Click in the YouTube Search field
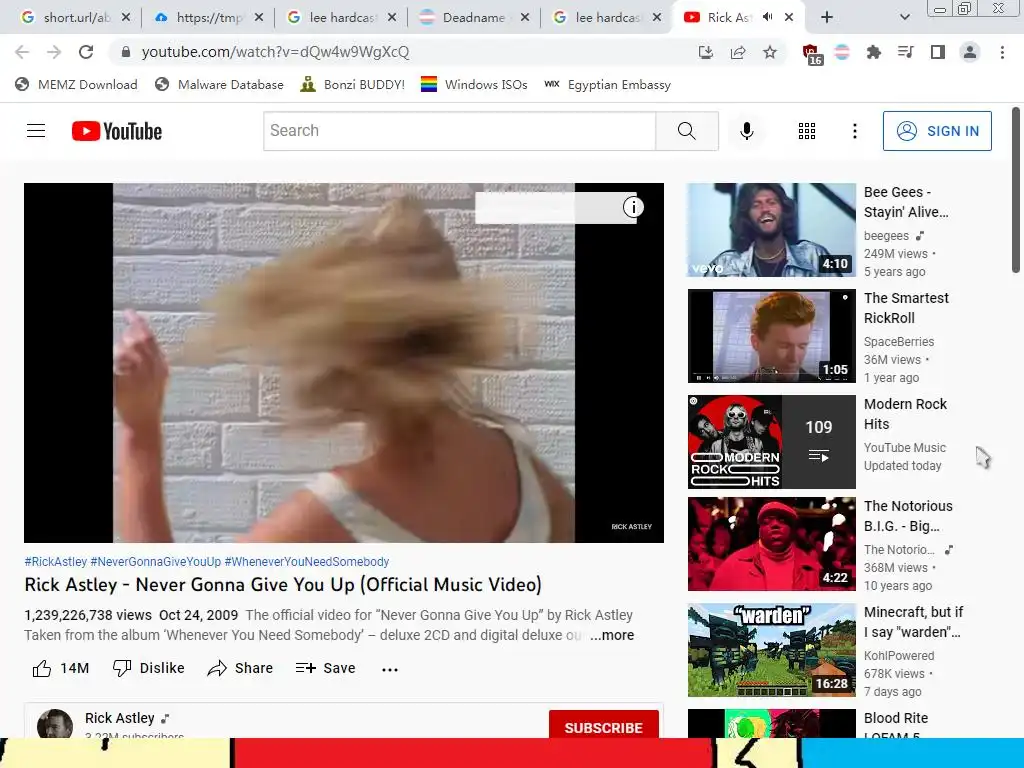The height and width of the screenshot is (768, 1024). click(459, 131)
